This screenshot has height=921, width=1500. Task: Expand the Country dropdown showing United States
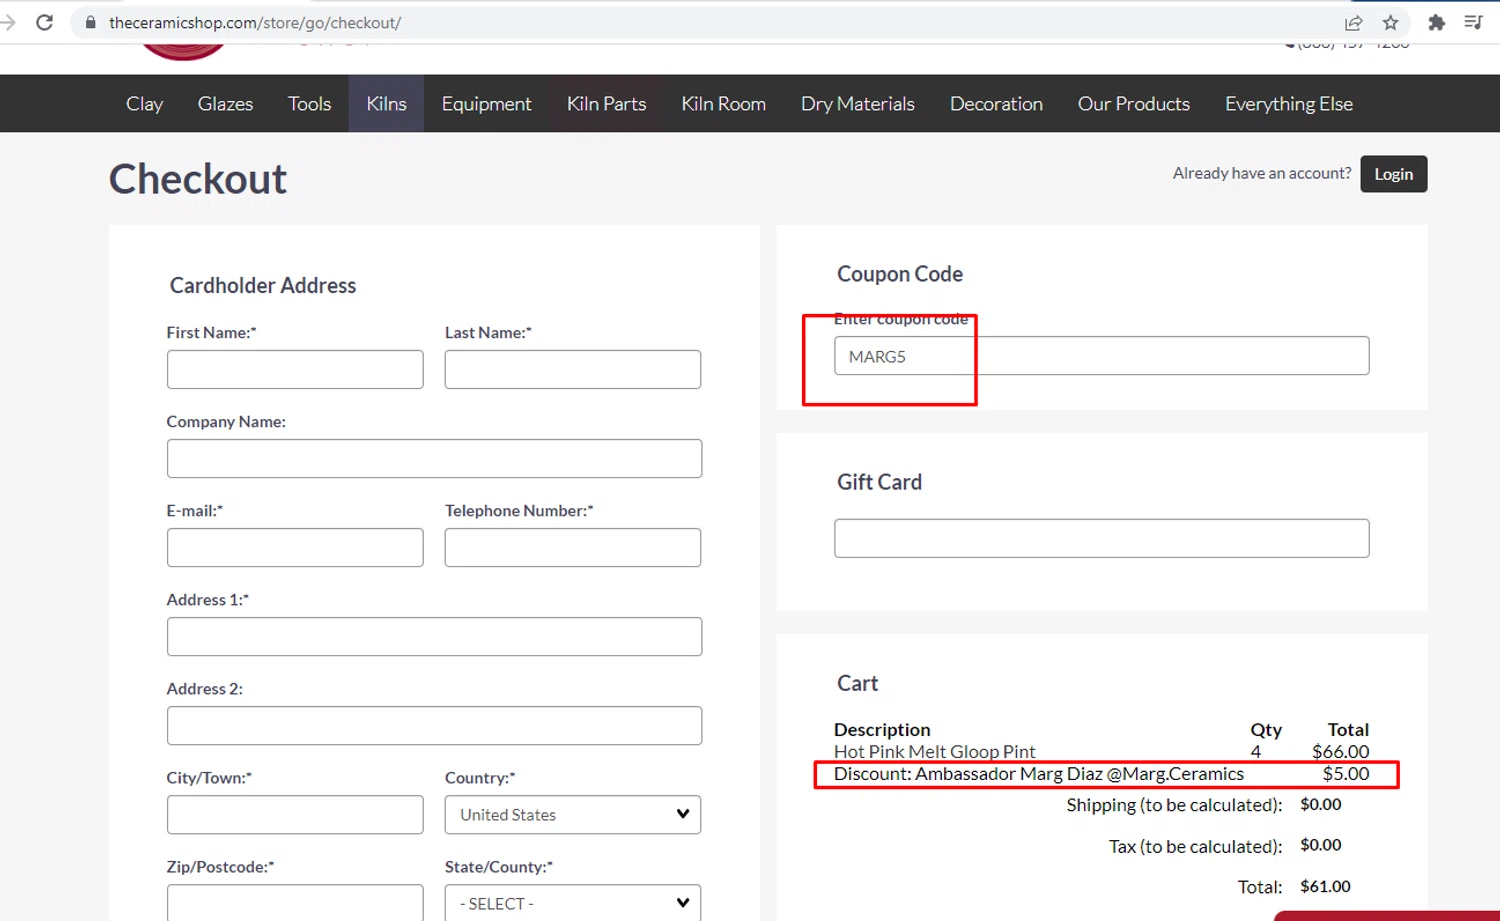573,814
